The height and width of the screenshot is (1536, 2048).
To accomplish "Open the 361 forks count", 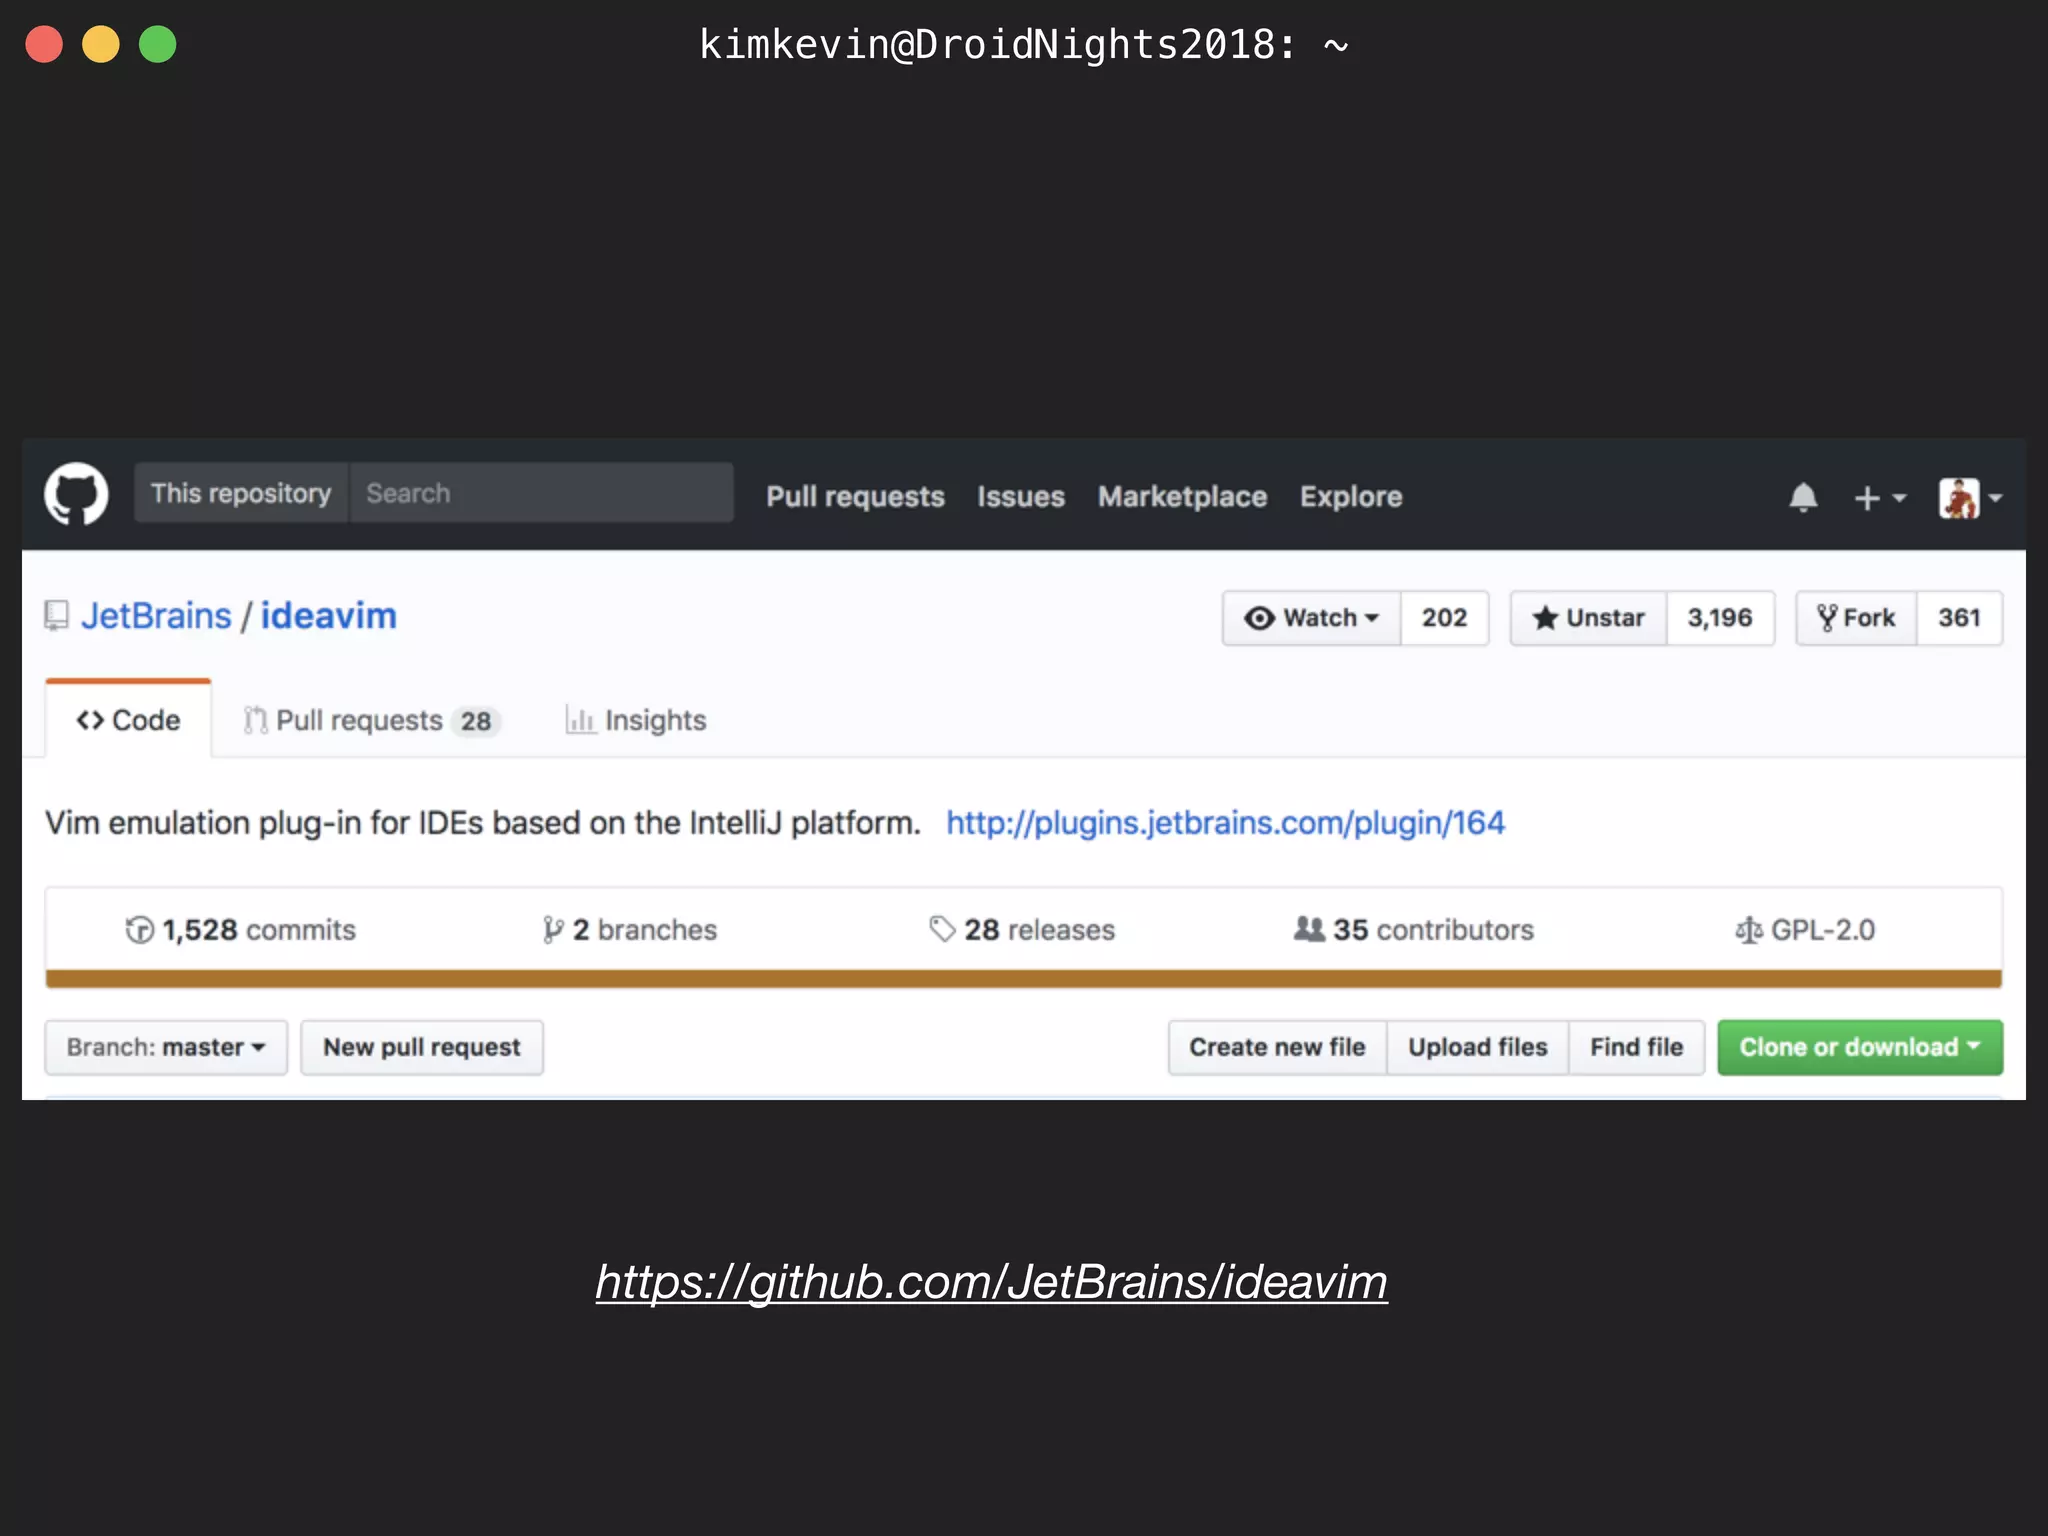I will (x=1959, y=618).
